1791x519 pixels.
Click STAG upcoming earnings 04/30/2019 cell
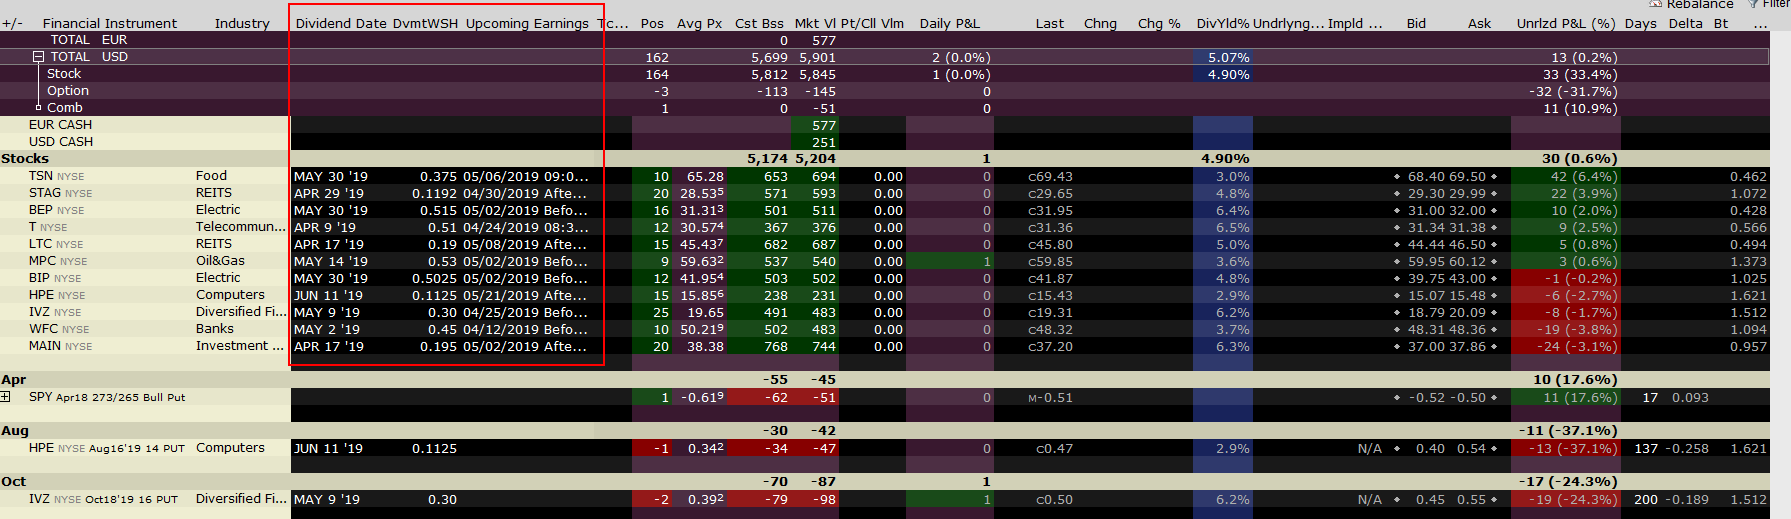[525, 194]
